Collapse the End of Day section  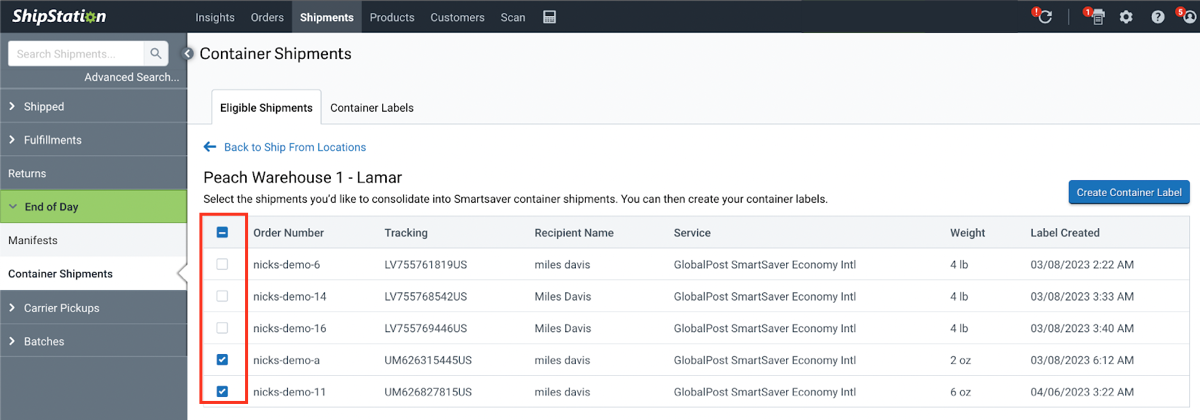[93, 207]
